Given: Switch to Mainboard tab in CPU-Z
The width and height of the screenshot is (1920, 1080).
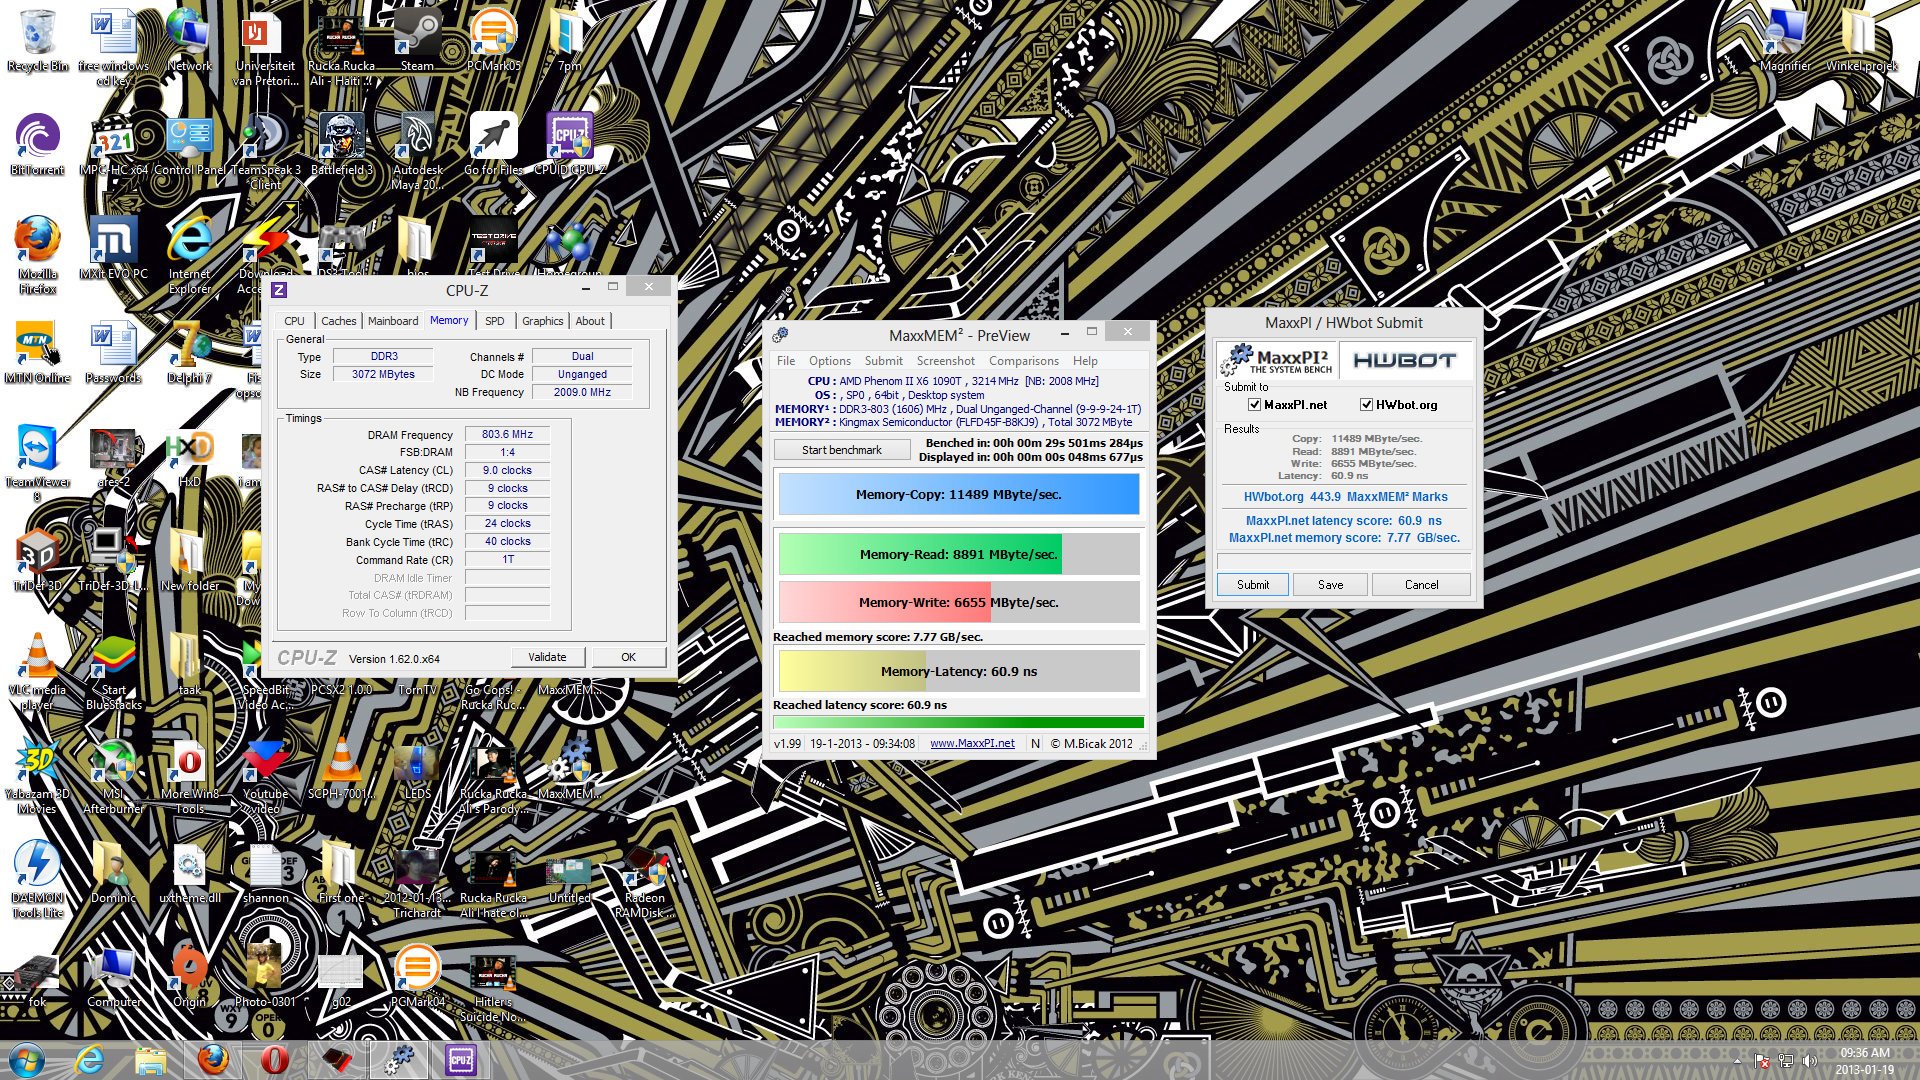Looking at the screenshot, I should coord(393,321).
